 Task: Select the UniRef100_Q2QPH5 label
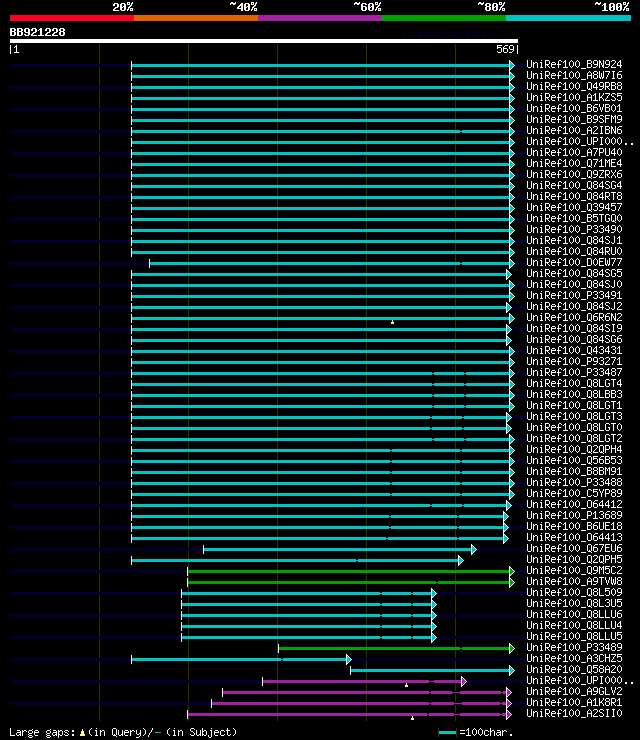click(574, 559)
